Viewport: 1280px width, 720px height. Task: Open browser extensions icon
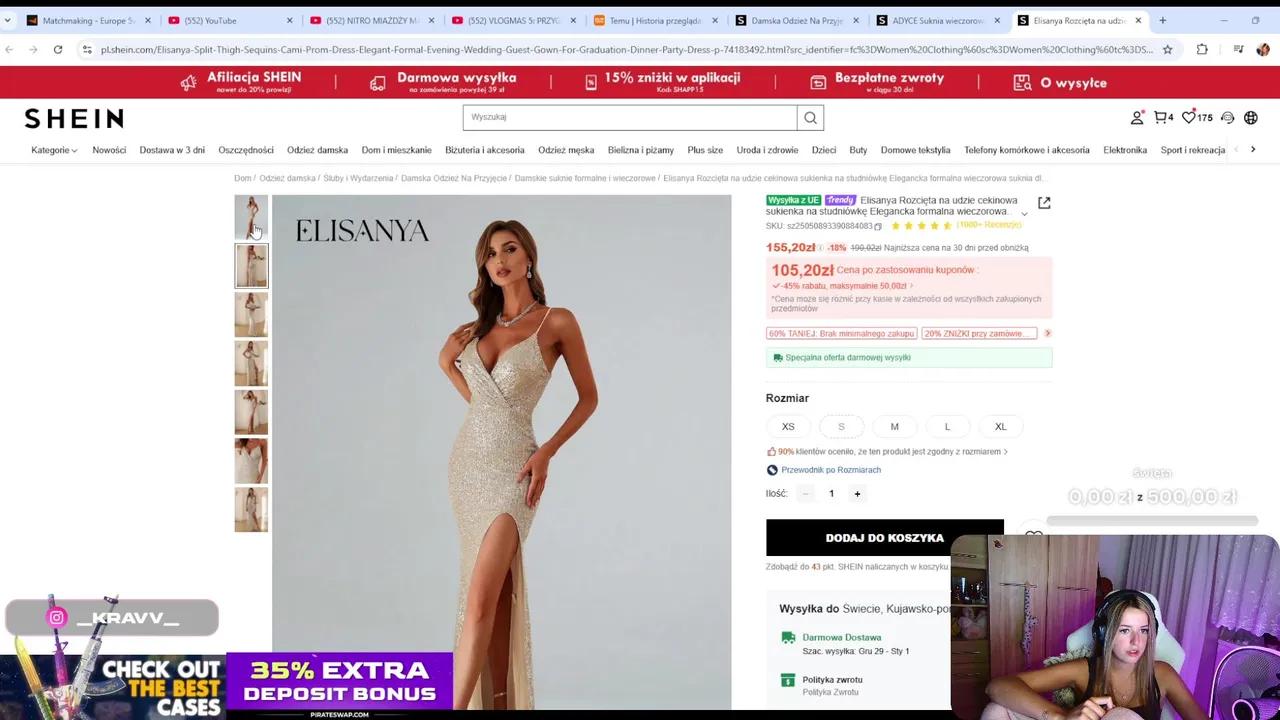(1202, 49)
